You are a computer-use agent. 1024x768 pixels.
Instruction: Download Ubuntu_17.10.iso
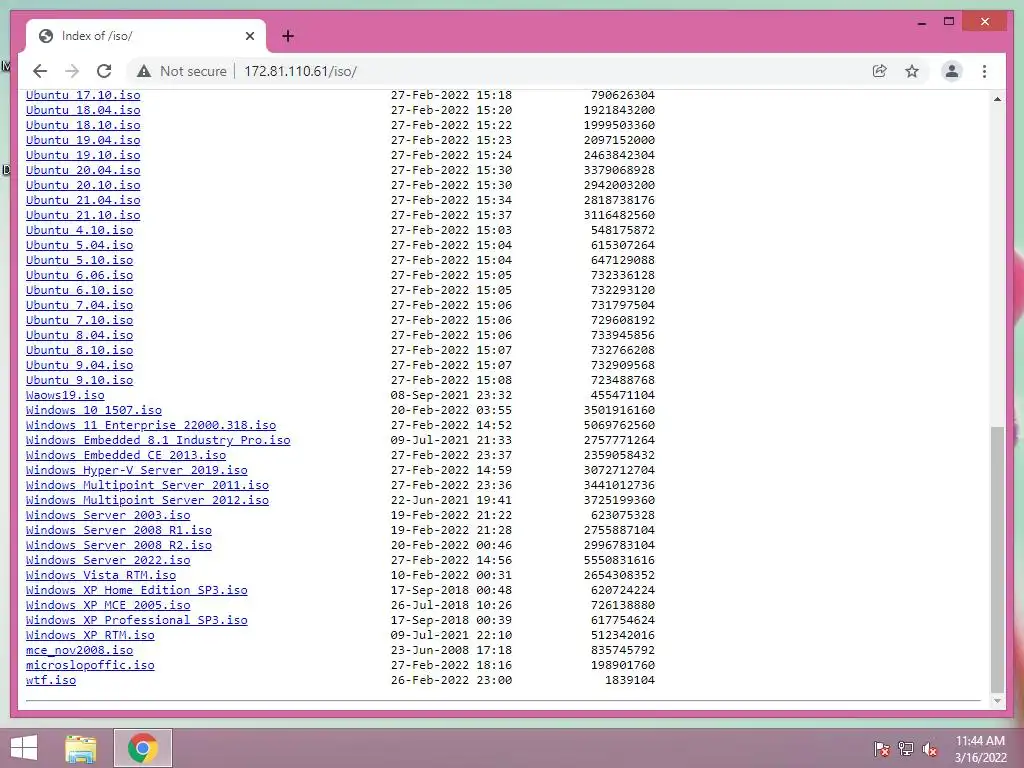(83, 95)
